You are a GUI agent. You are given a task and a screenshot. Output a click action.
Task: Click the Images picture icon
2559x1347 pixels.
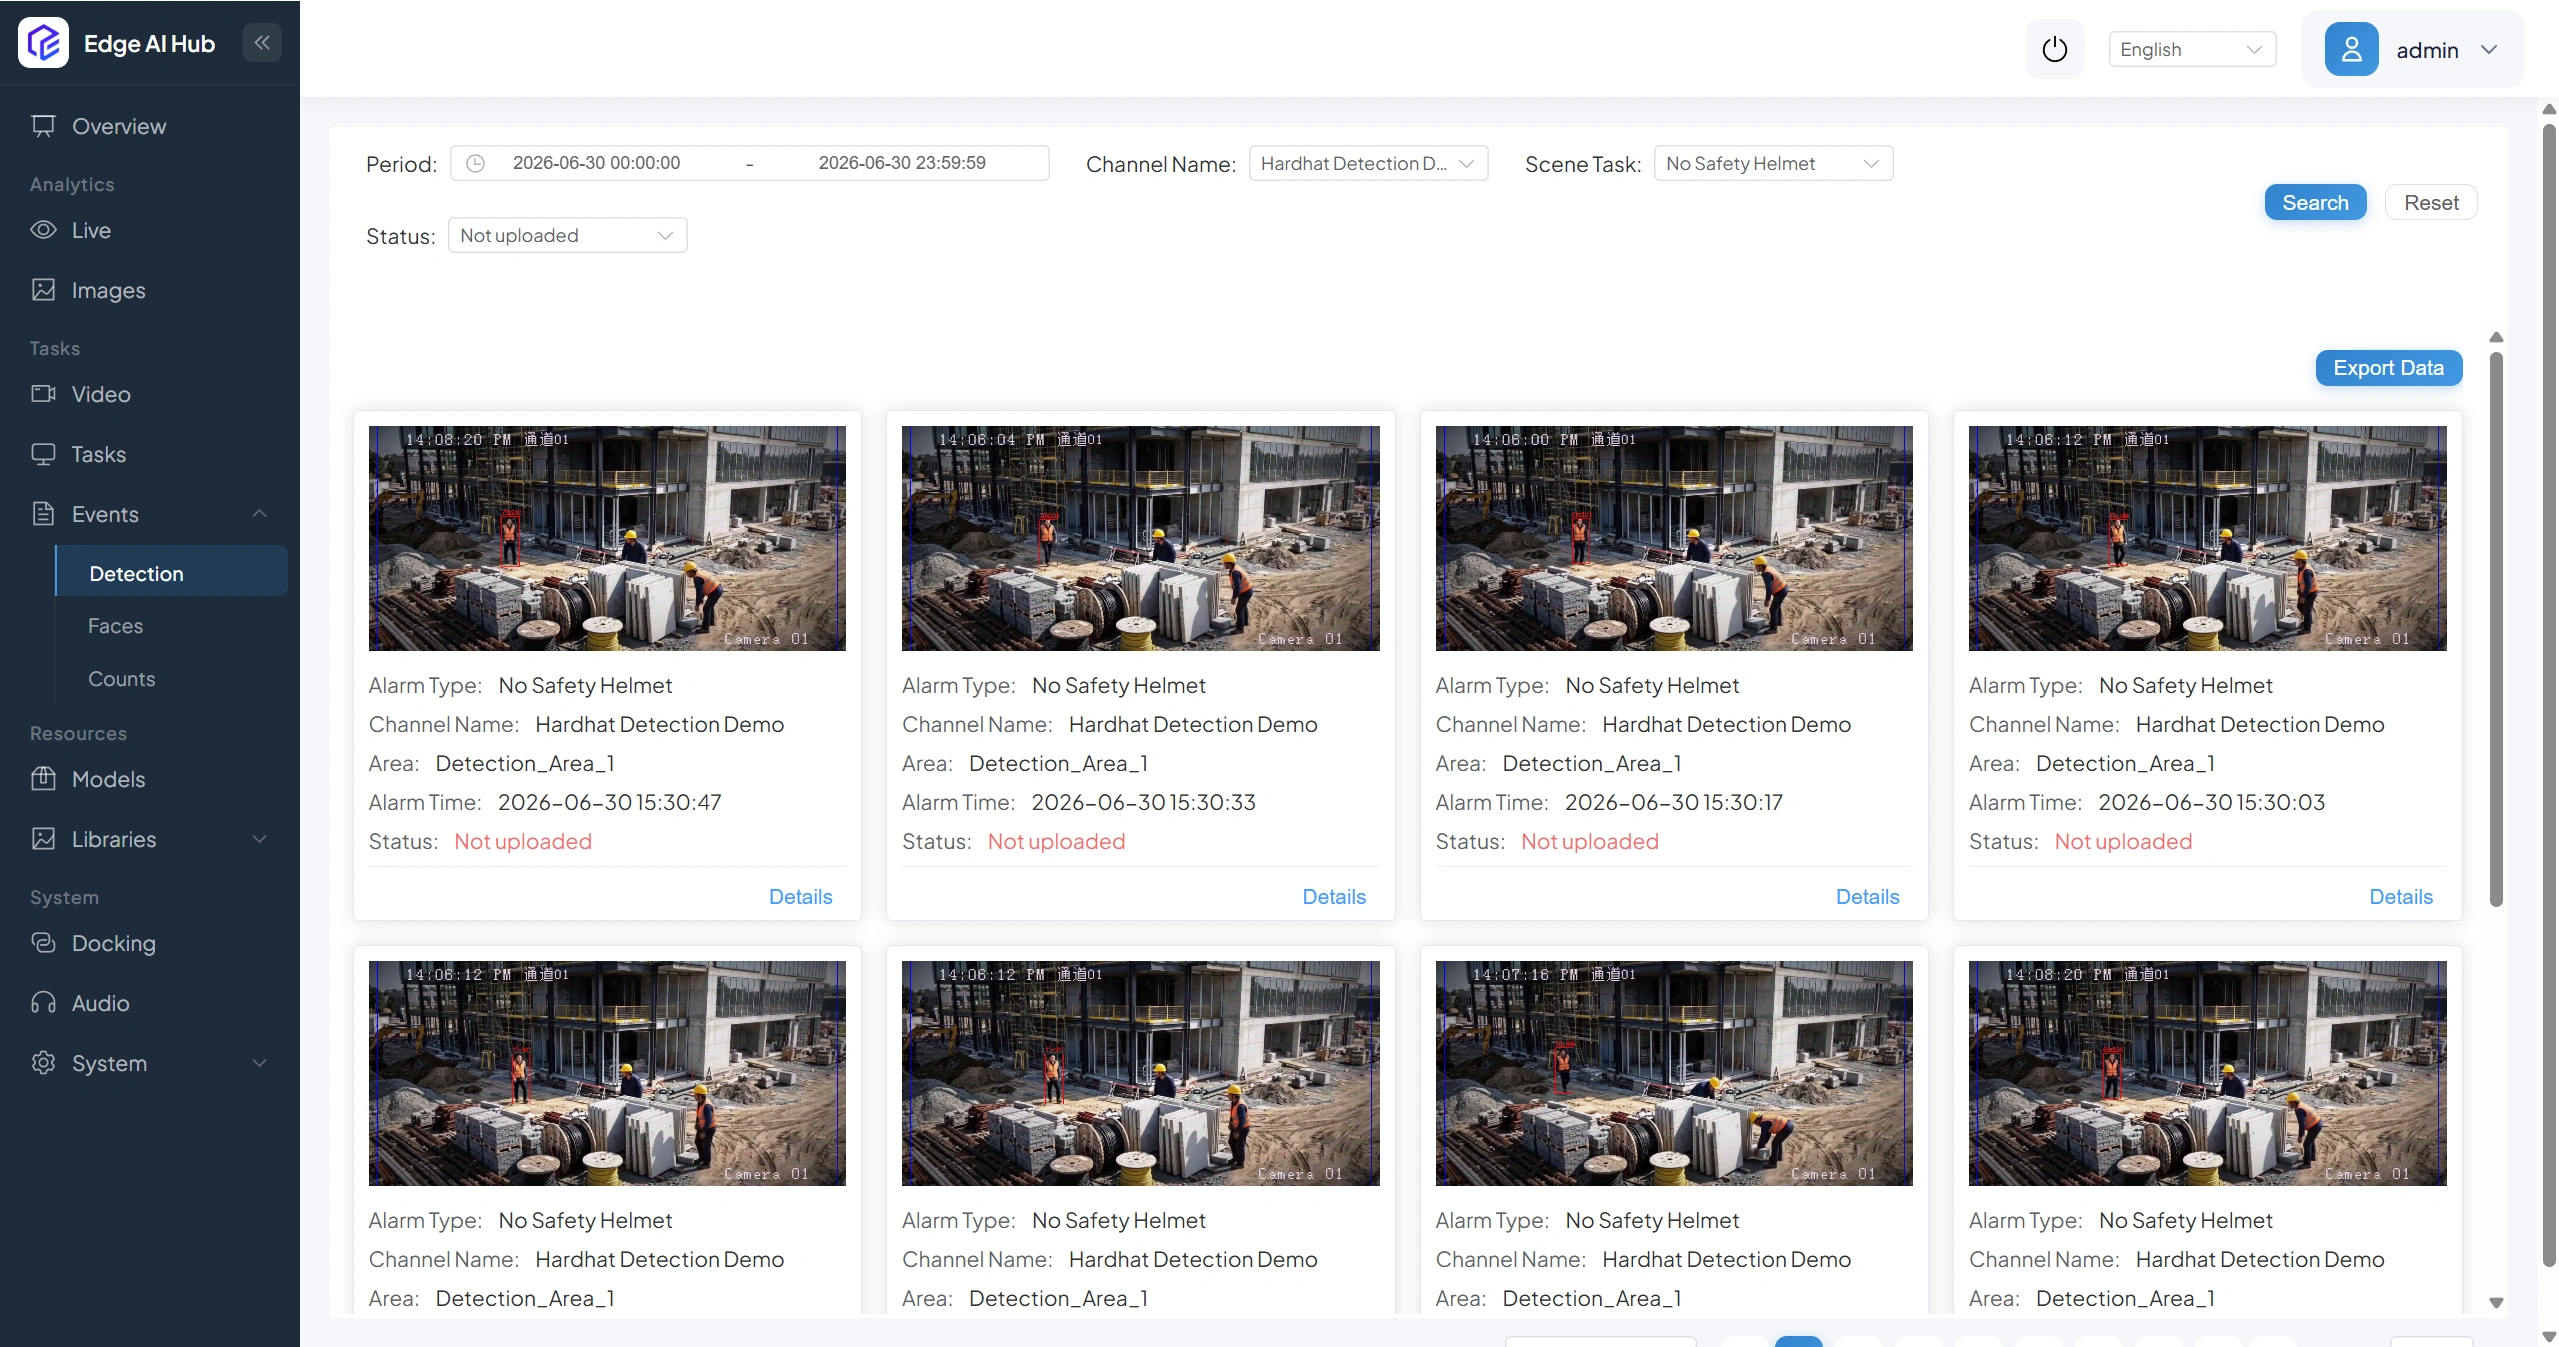click(43, 290)
